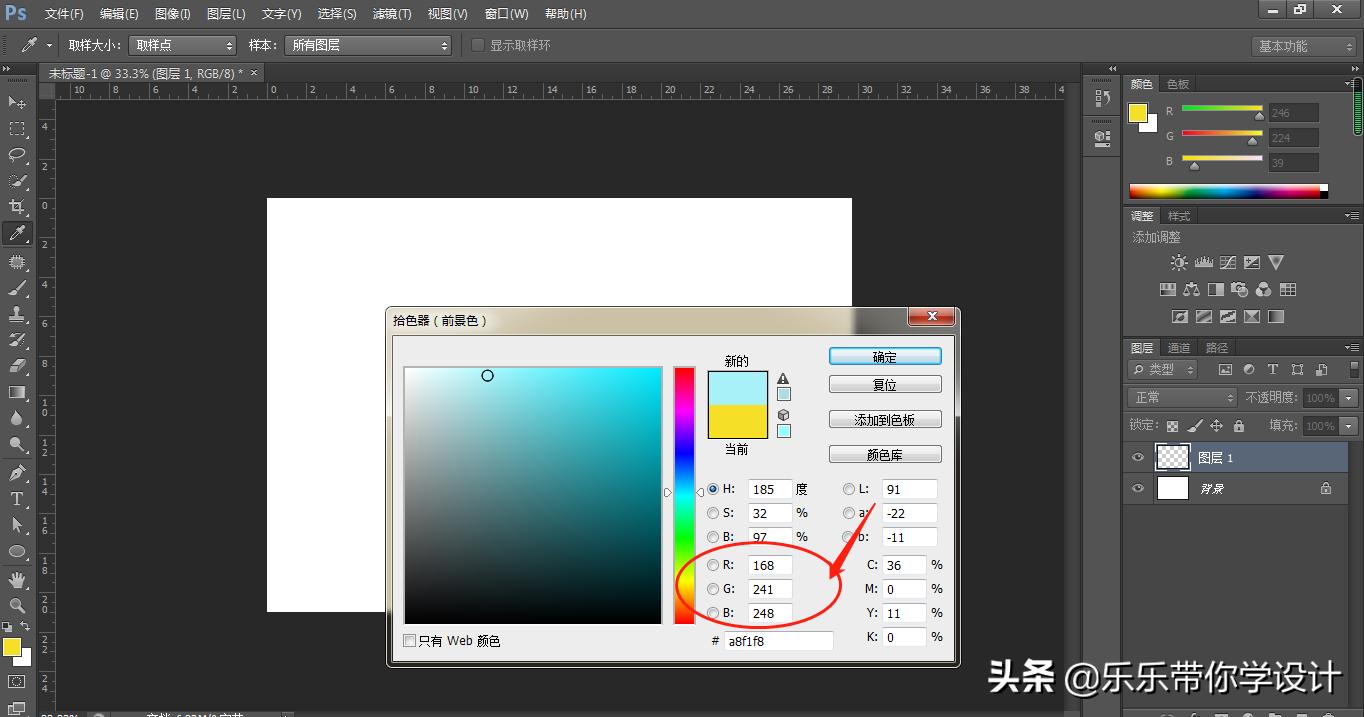Enable the 只有 Web 颜色 checkbox
This screenshot has height=717, width=1364.
[409, 641]
